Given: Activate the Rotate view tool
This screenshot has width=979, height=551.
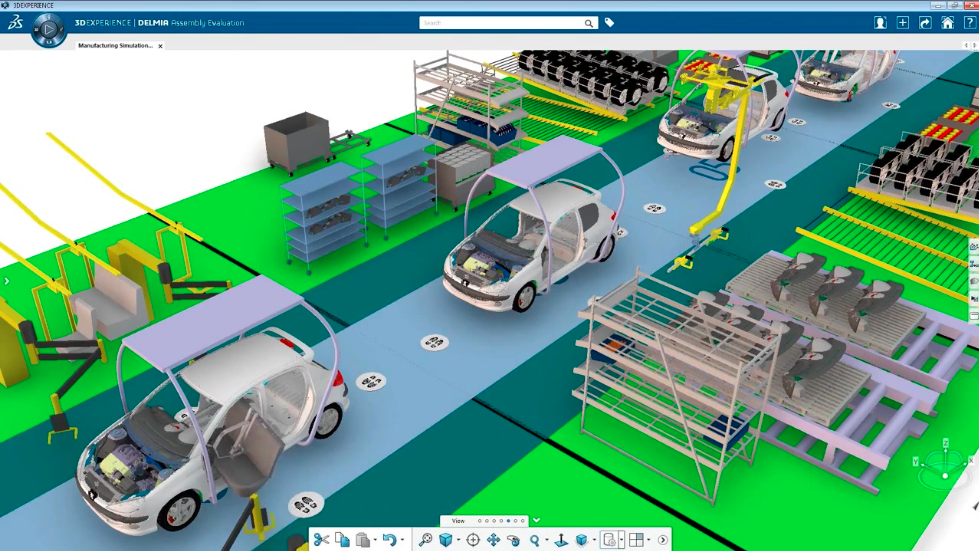Looking at the screenshot, I should 513,540.
